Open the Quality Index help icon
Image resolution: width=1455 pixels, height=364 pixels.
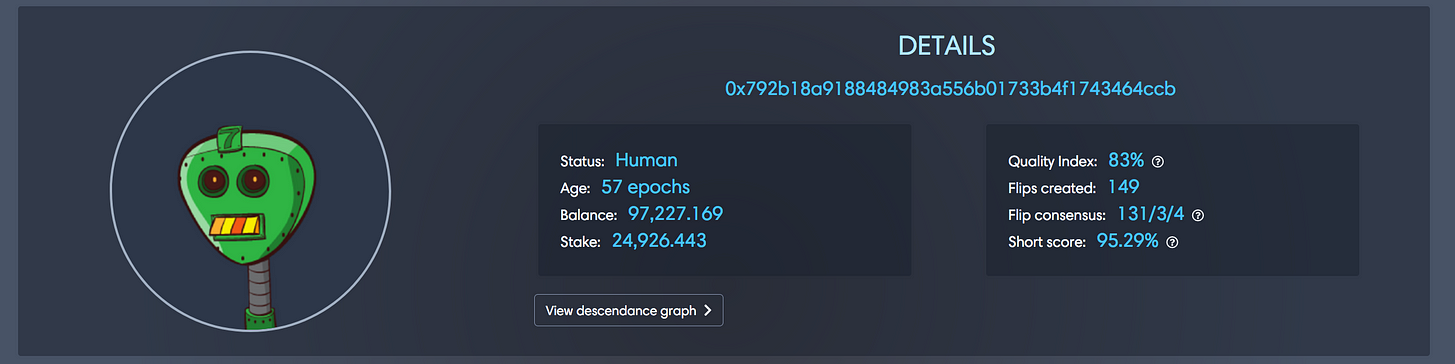[1159, 161]
